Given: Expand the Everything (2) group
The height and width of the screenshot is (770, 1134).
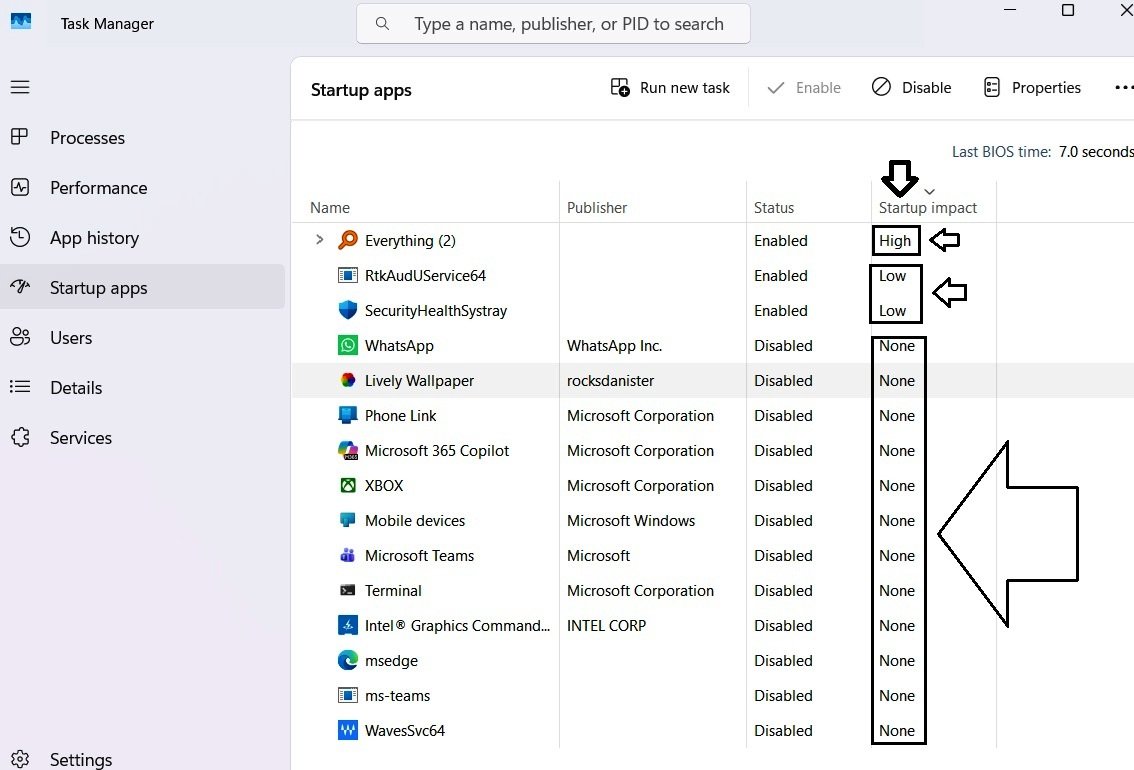Looking at the screenshot, I should click(319, 239).
